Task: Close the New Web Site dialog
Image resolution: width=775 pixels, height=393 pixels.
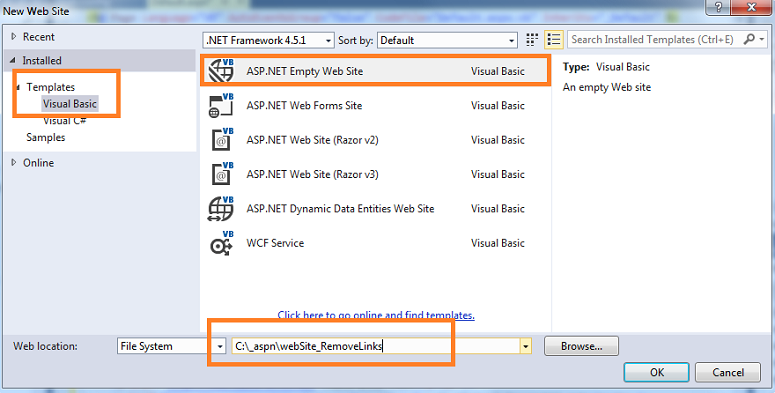Action: pyautogui.click(x=751, y=7)
